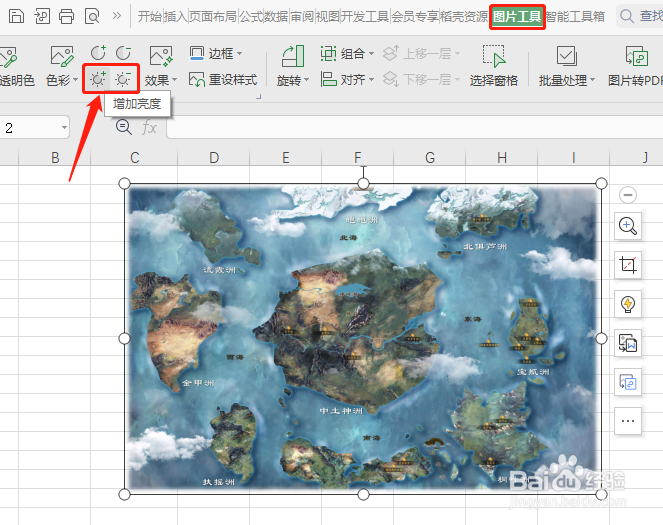Open the 色彩 color dropdown
This screenshot has height=525, width=663.
[62, 66]
